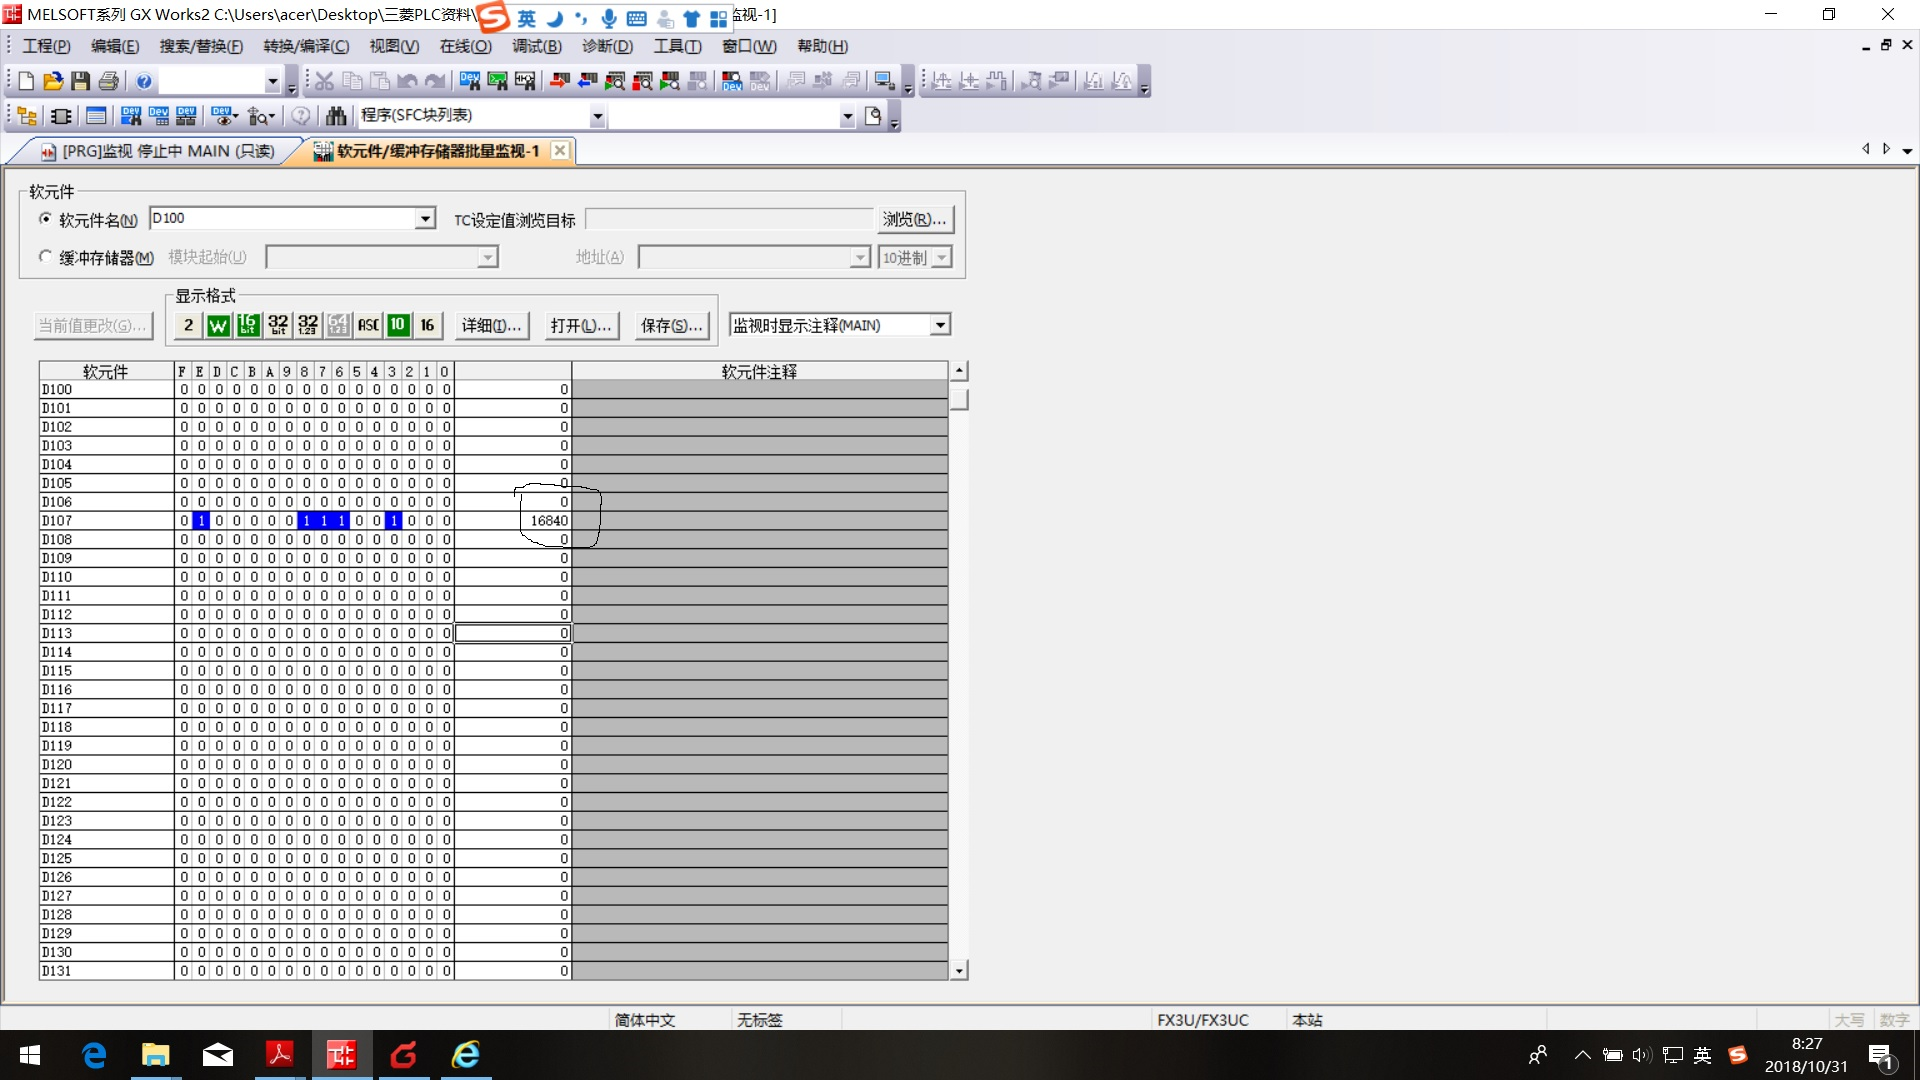1920x1080 pixels.
Task: Click the 保存(S)... button
Action: click(671, 325)
